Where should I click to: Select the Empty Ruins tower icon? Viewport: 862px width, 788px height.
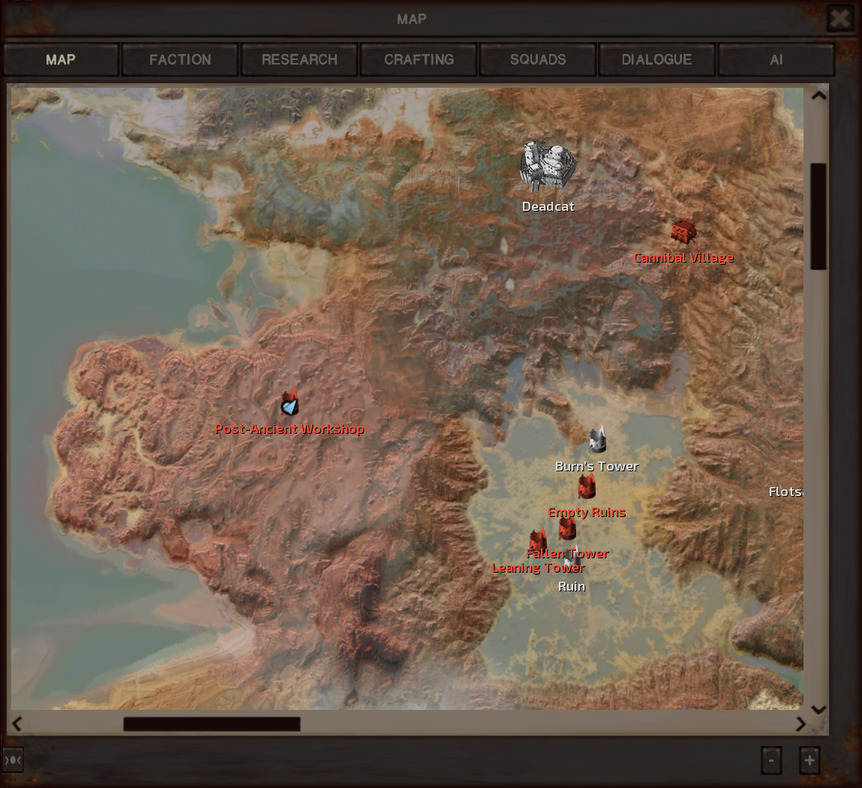click(587, 486)
